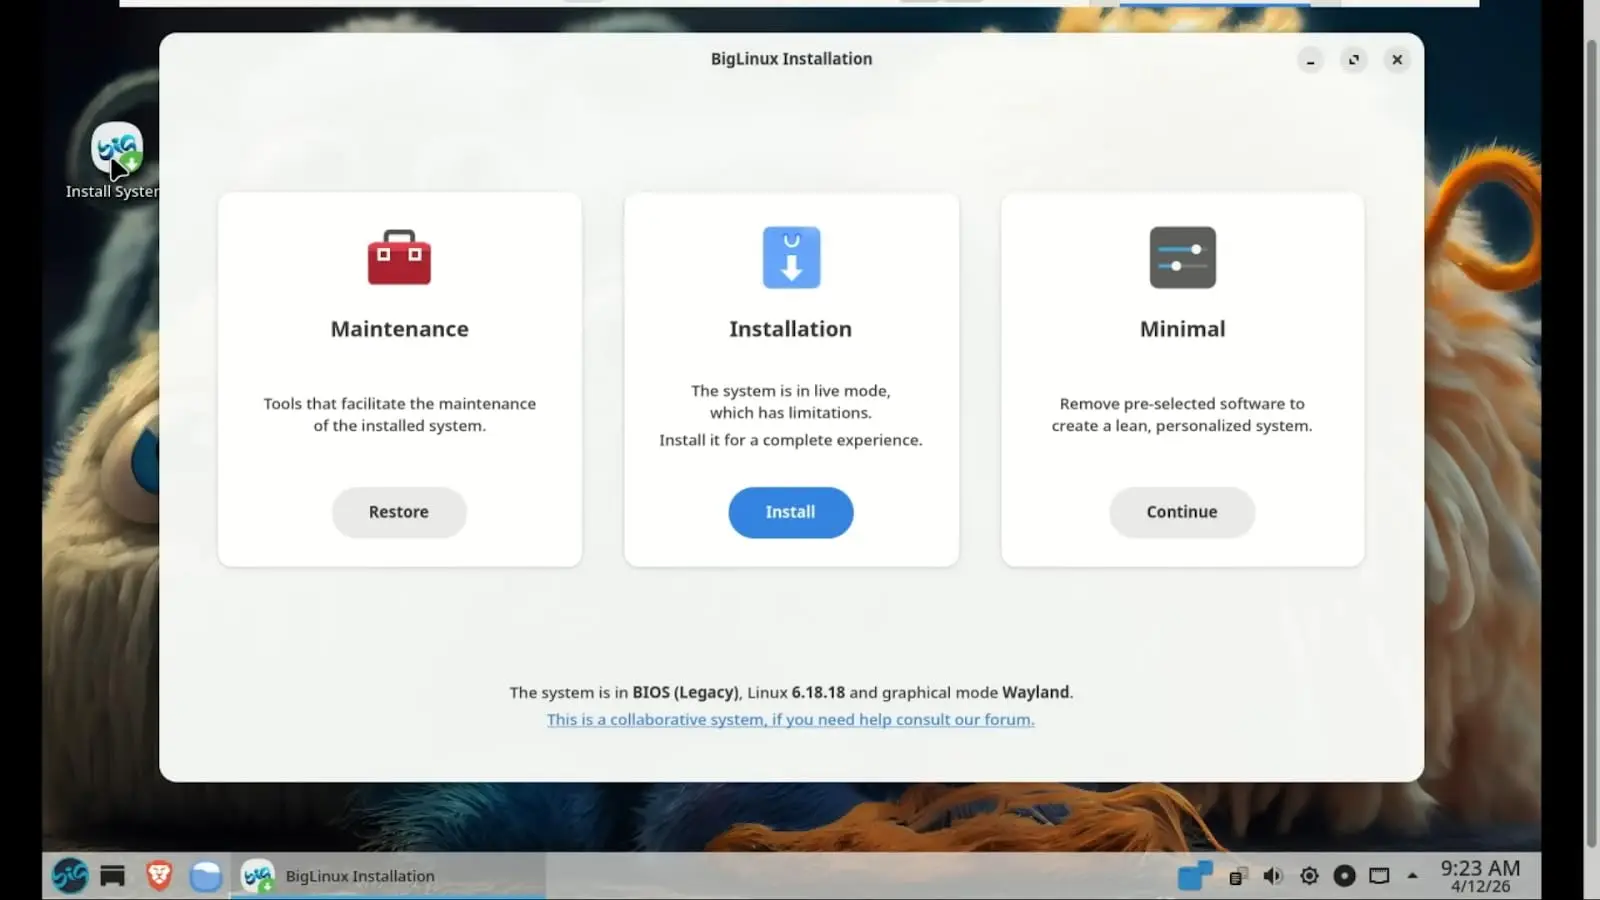1600x900 pixels.
Task: Expand hidden system tray icons arrow
Action: point(1412,876)
